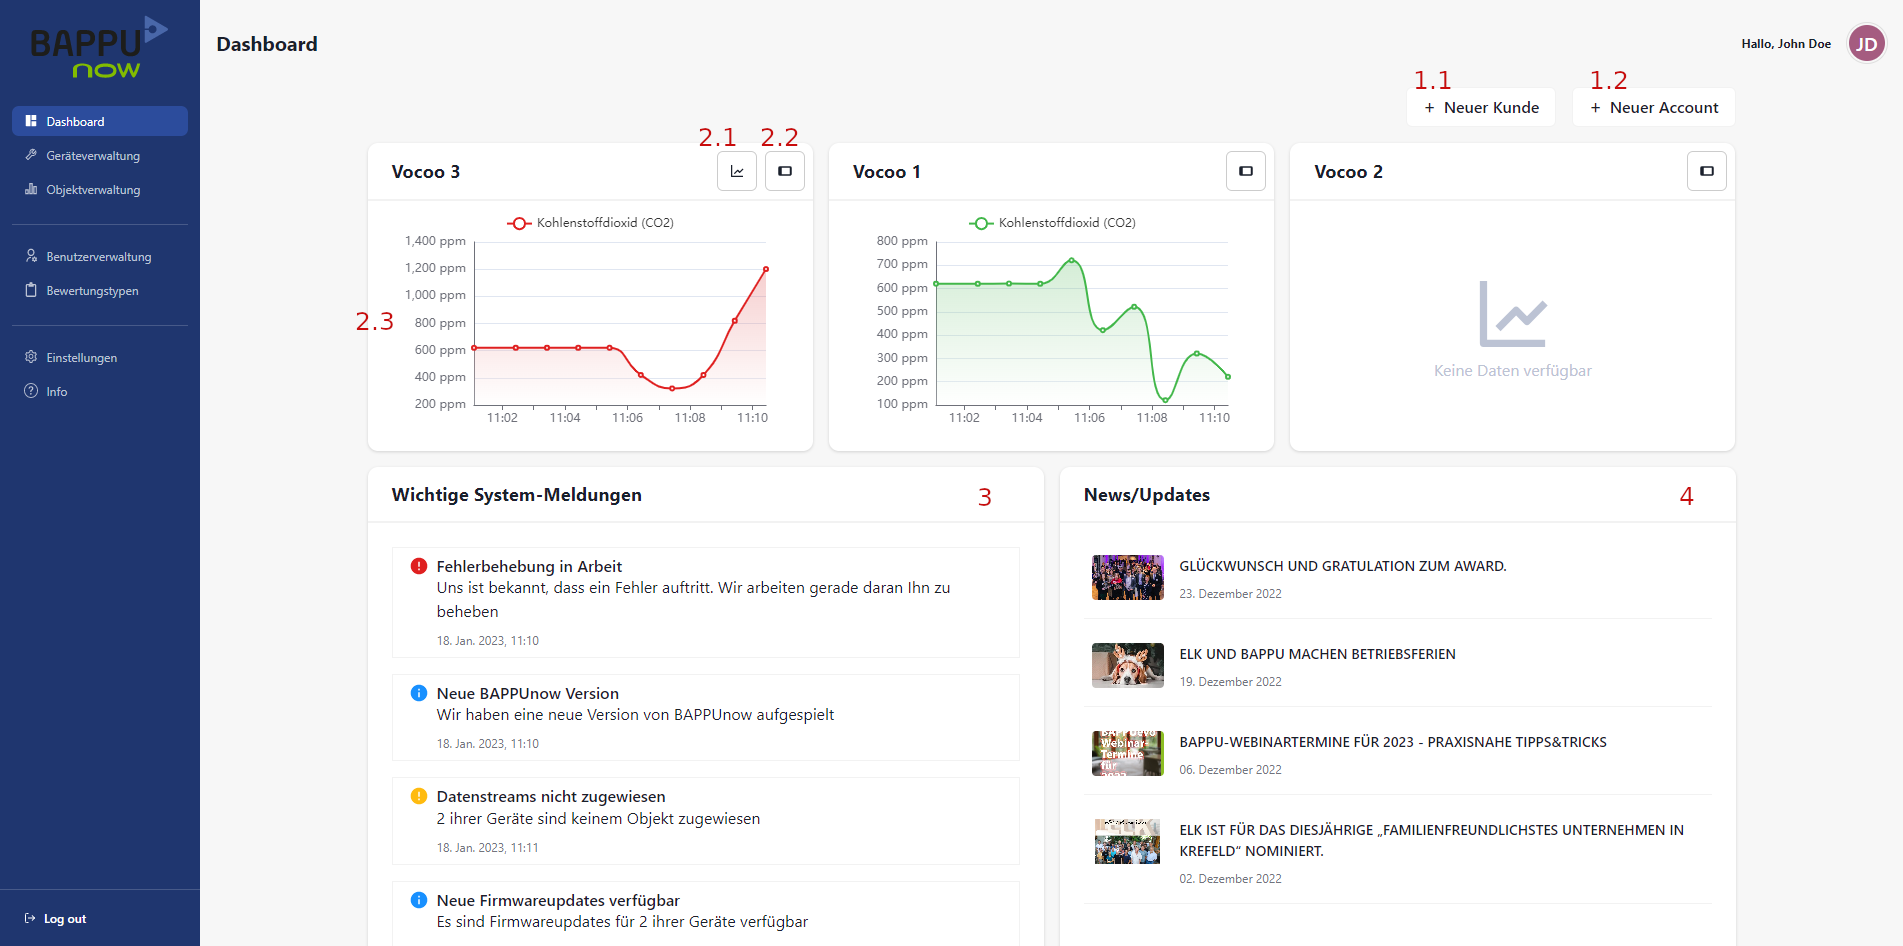This screenshot has width=1903, height=946.
Task: Select the Info menu entry
Action: (x=100, y=391)
